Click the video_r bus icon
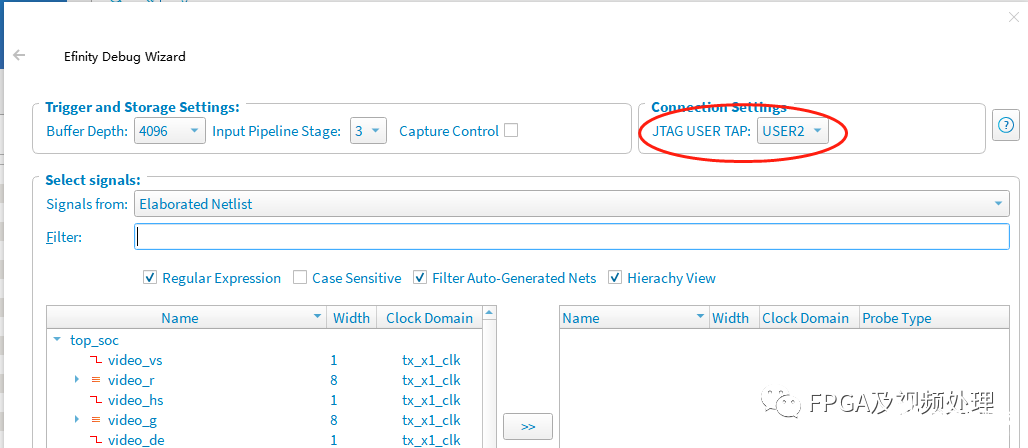The height and width of the screenshot is (448, 1028). (95, 380)
